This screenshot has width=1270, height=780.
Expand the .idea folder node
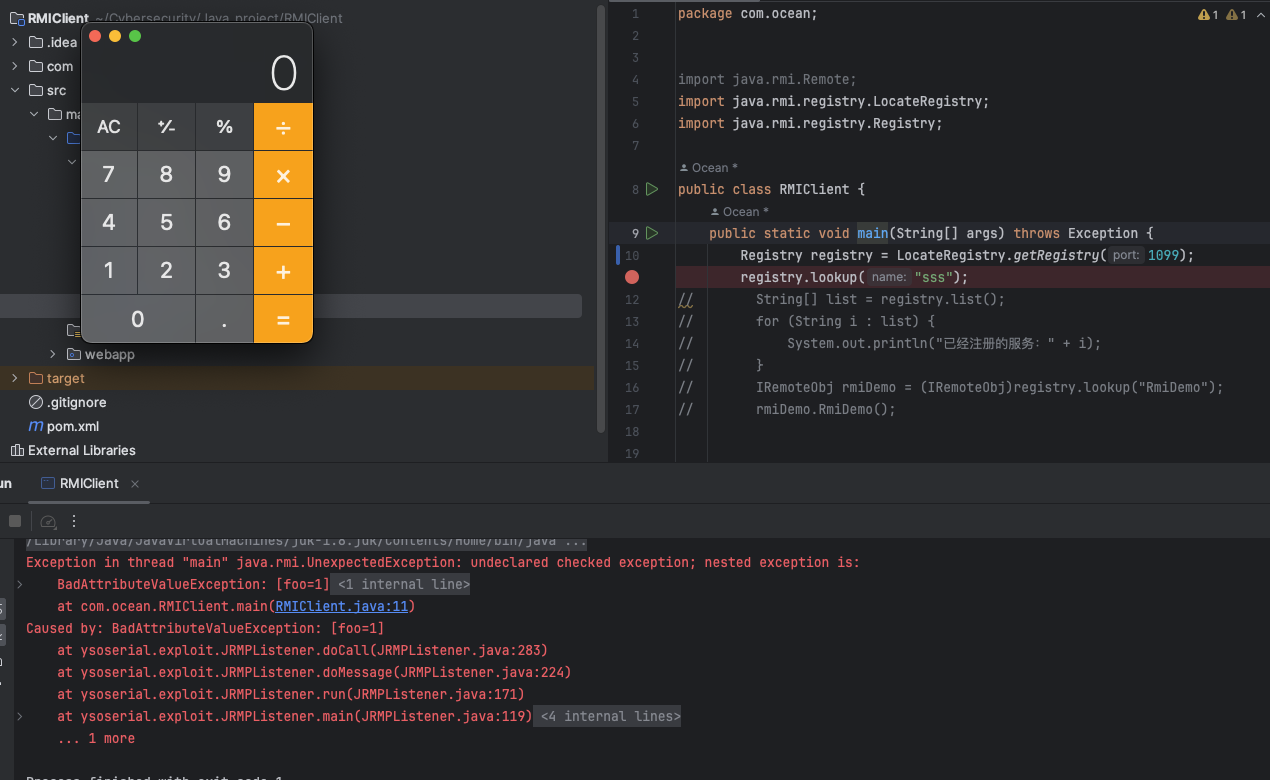tap(14, 42)
